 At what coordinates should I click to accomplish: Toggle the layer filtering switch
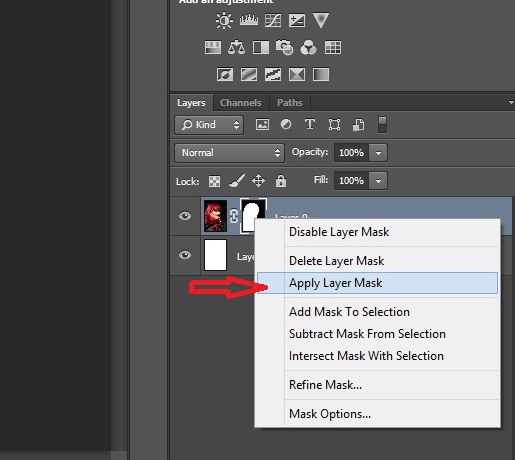382,125
